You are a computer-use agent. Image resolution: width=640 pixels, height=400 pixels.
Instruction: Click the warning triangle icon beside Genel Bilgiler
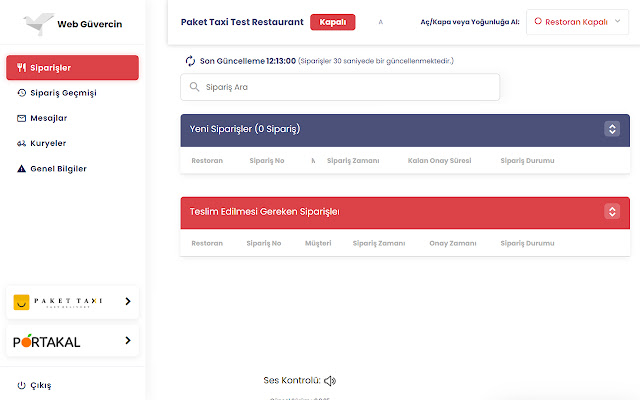pos(21,169)
